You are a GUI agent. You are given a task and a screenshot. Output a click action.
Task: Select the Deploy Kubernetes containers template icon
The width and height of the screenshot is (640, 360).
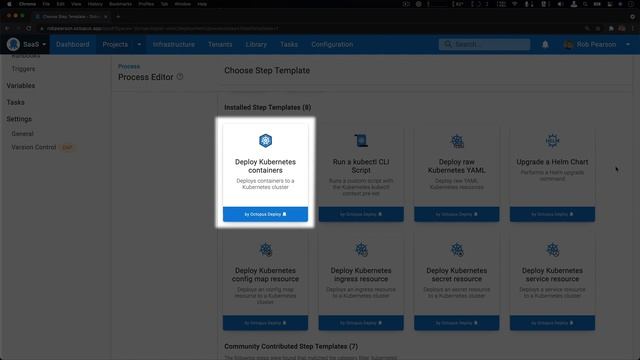pyautogui.click(x=265, y=141)
